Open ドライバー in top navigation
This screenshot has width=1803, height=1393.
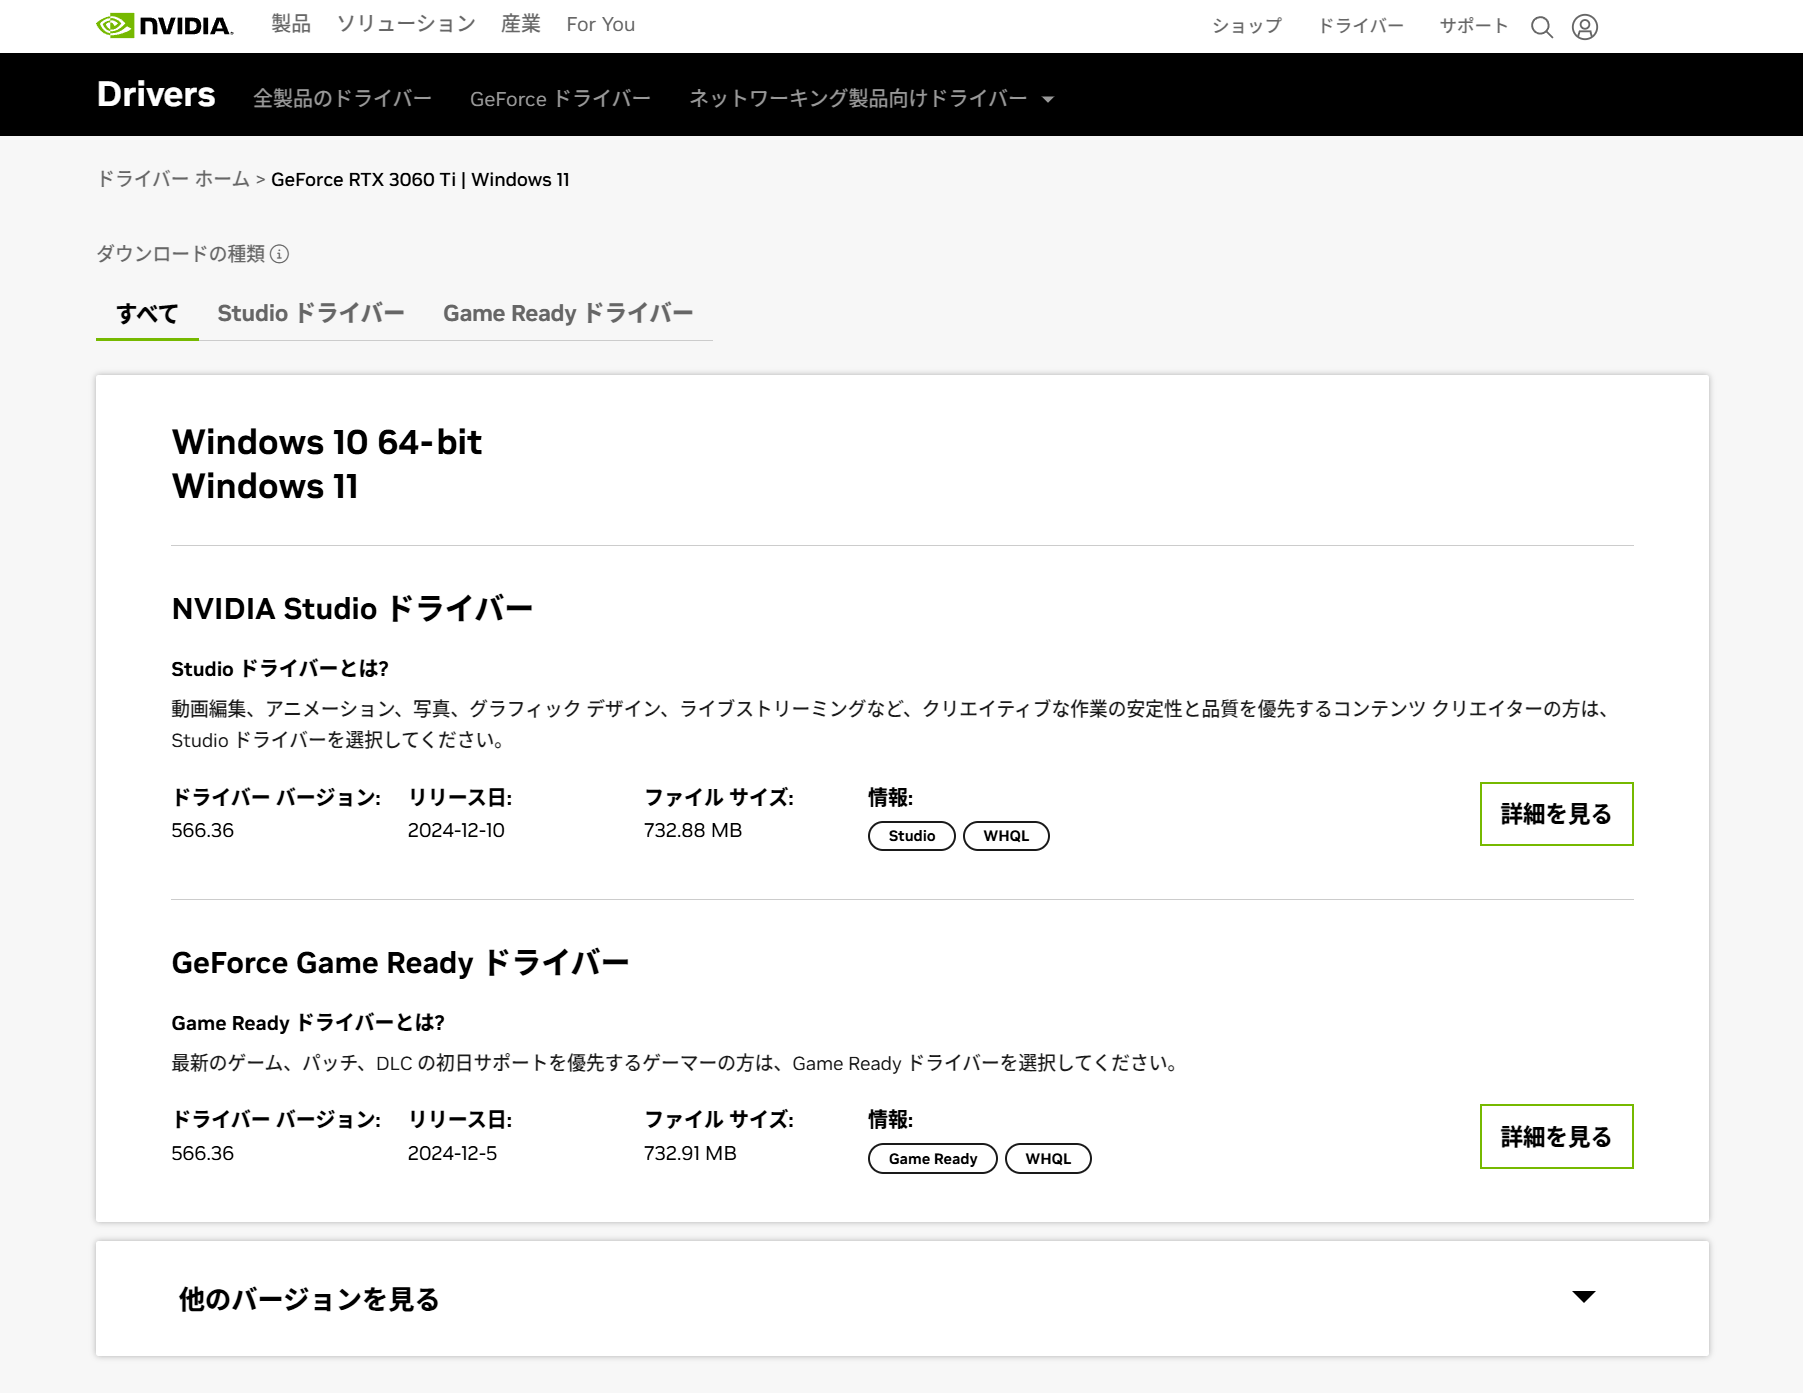(1361, 26)
